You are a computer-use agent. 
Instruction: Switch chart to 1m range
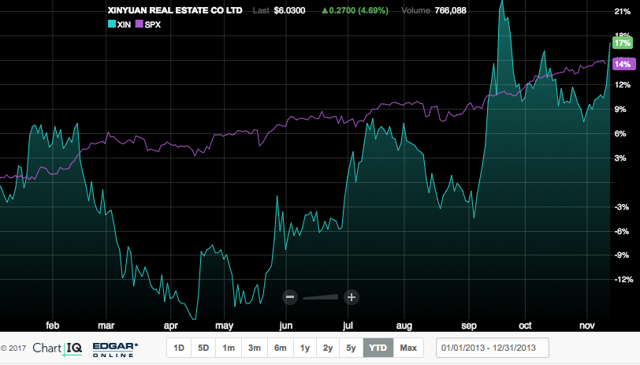[229, 348]
